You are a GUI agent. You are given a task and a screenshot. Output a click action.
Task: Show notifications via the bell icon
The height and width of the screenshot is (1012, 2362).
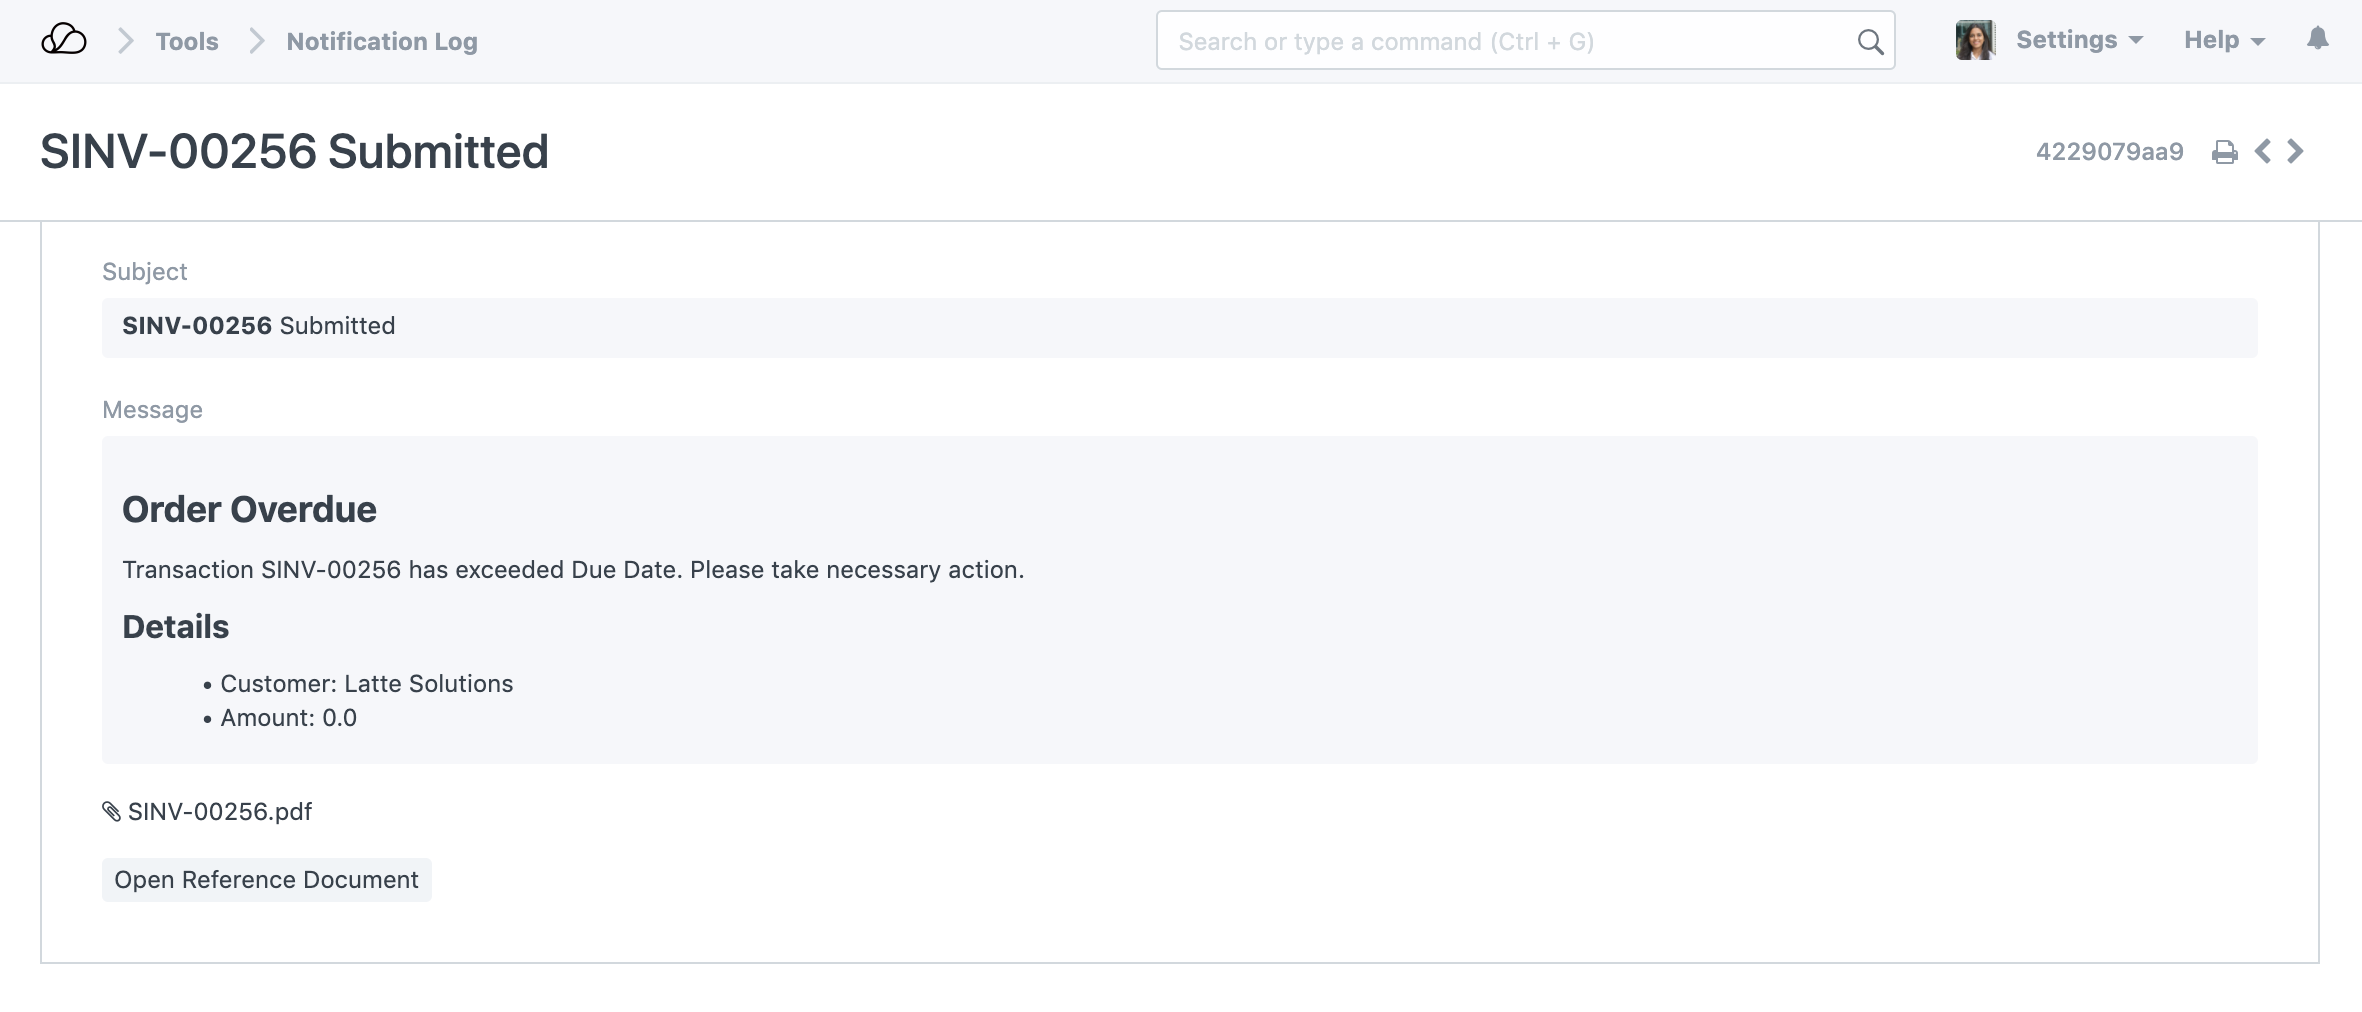[2317, 39]
